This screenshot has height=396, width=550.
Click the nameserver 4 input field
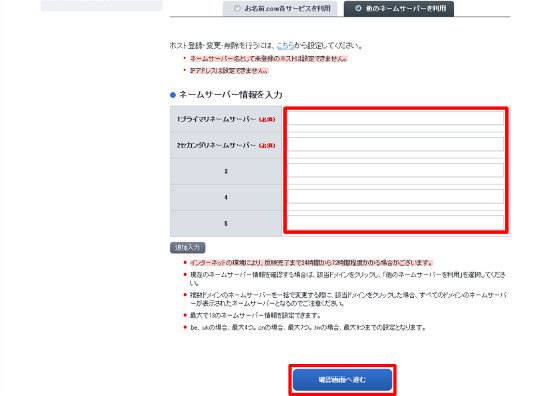[396, 196]
